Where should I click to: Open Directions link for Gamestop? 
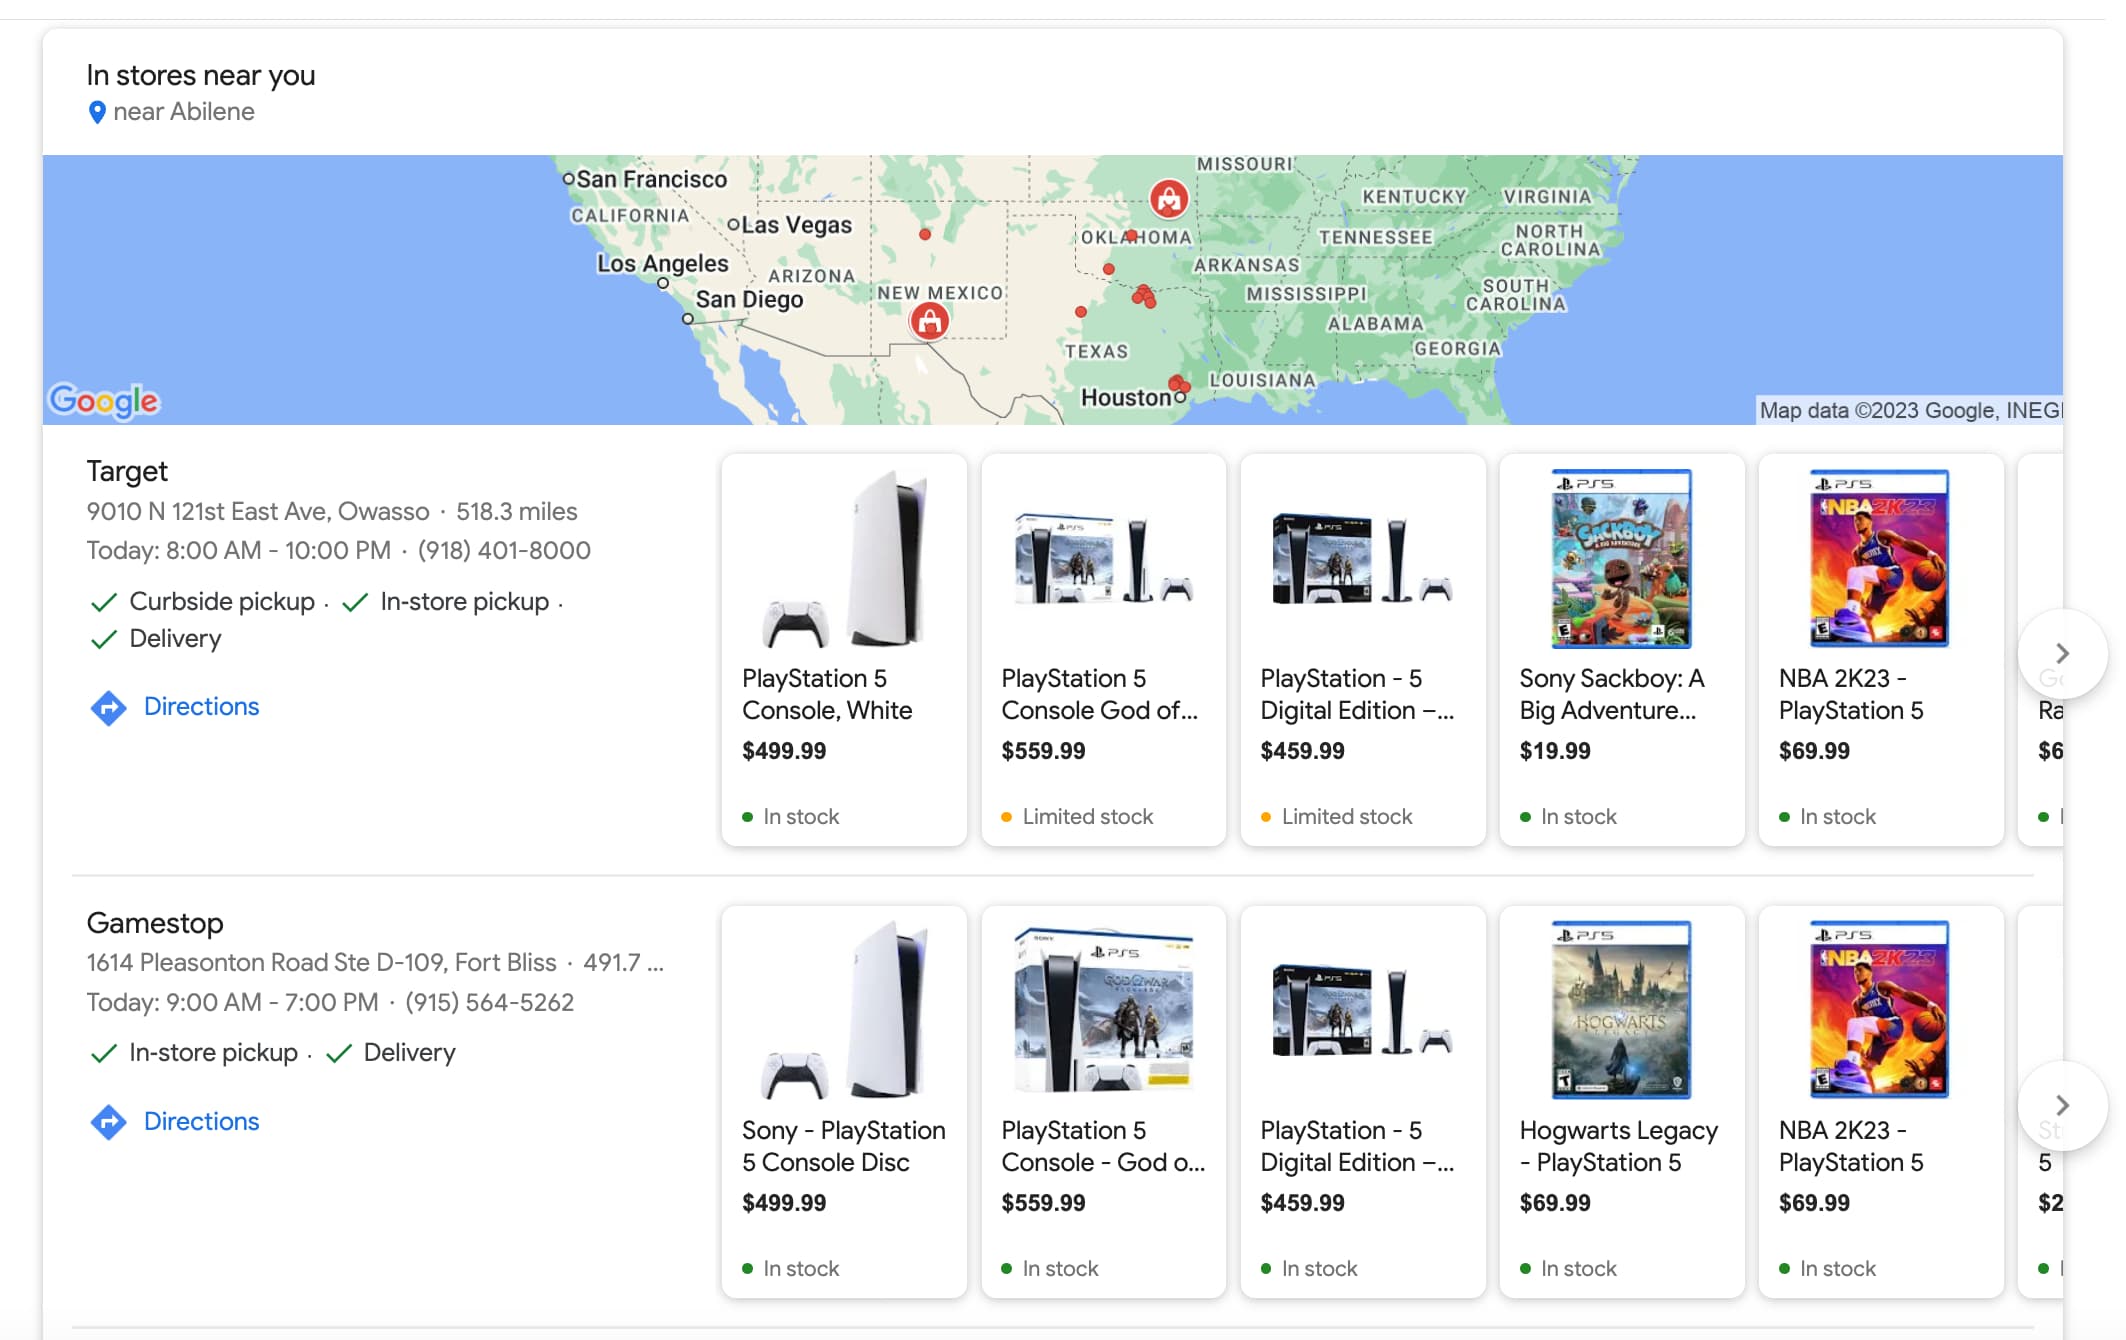(201, 1121)
